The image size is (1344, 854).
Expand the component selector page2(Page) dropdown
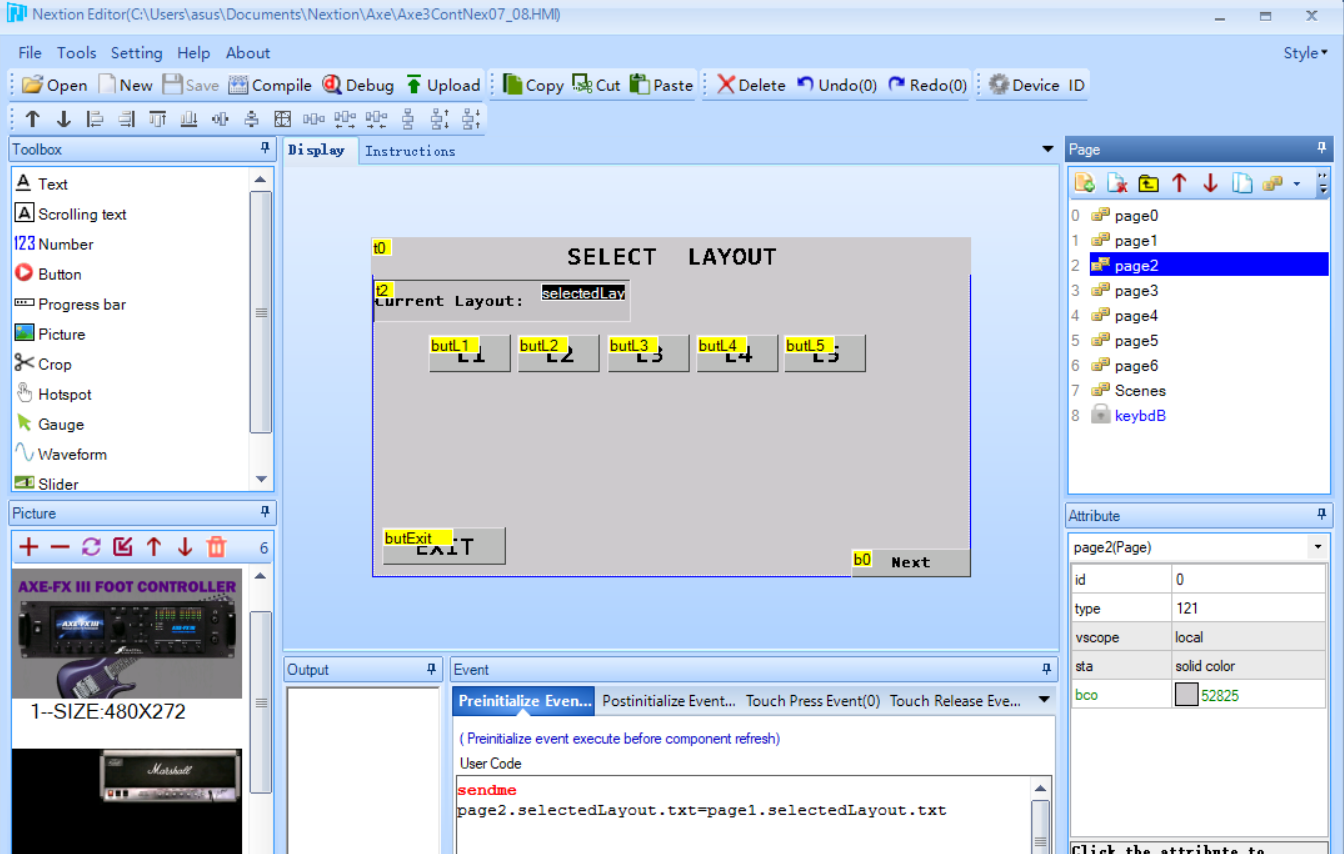(x=1318, y=547)
